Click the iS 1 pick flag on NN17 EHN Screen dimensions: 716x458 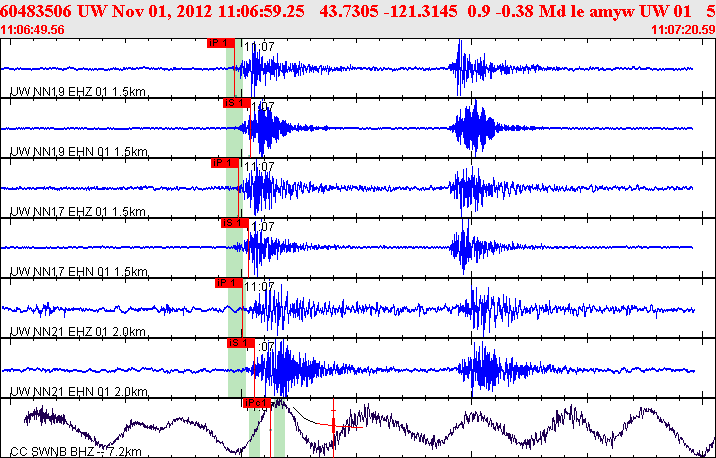[235, 223]
